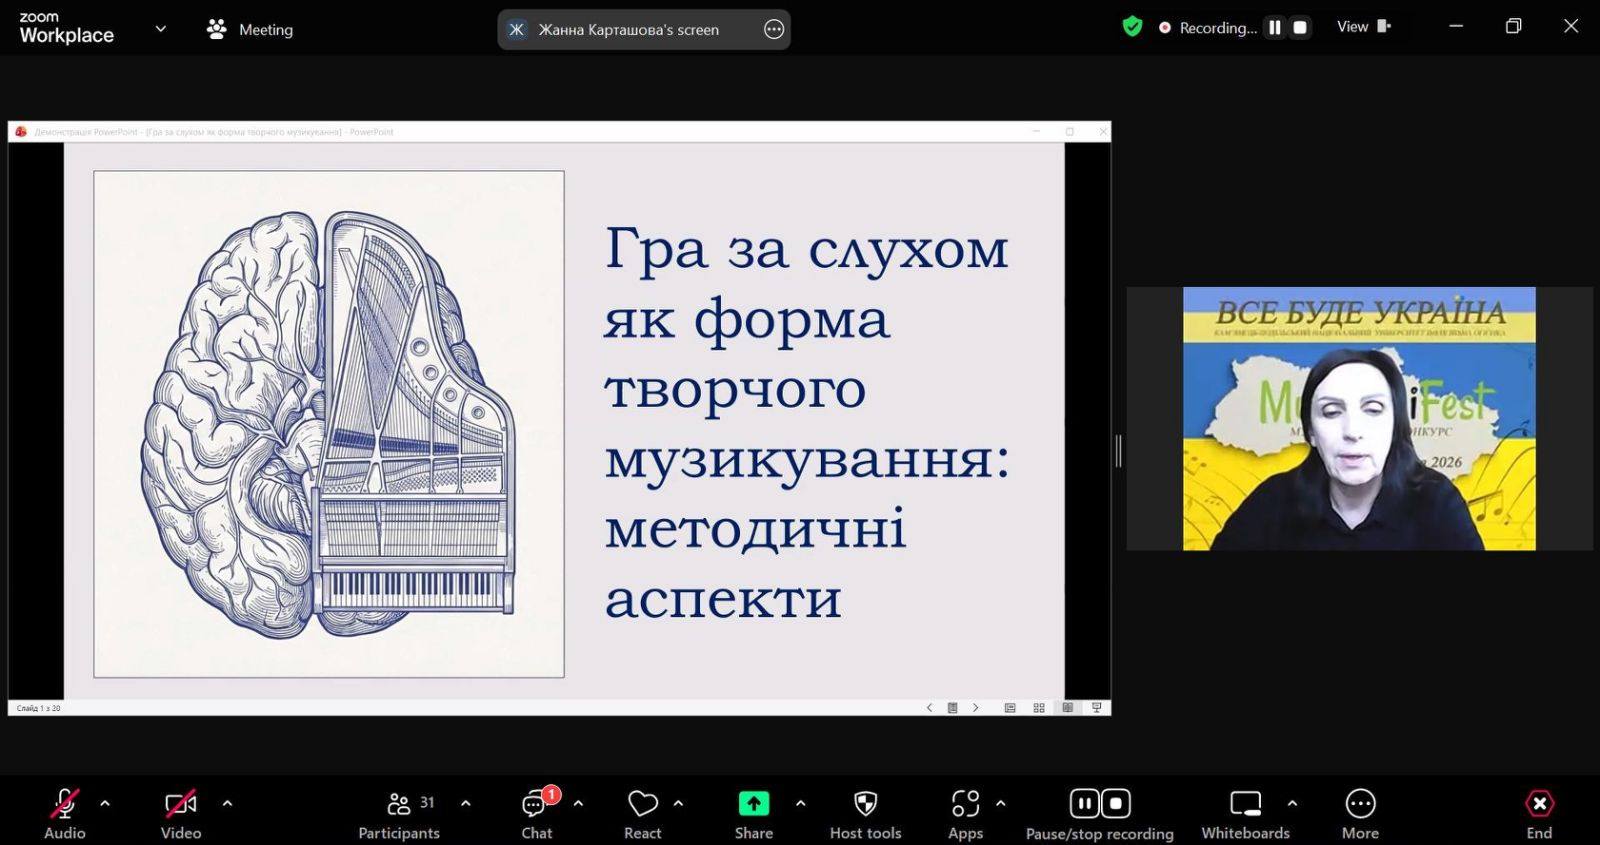Select the Meeting tab
Image resolution: width=1600 pixels, height=845 pixels.
tap(250, 29)
